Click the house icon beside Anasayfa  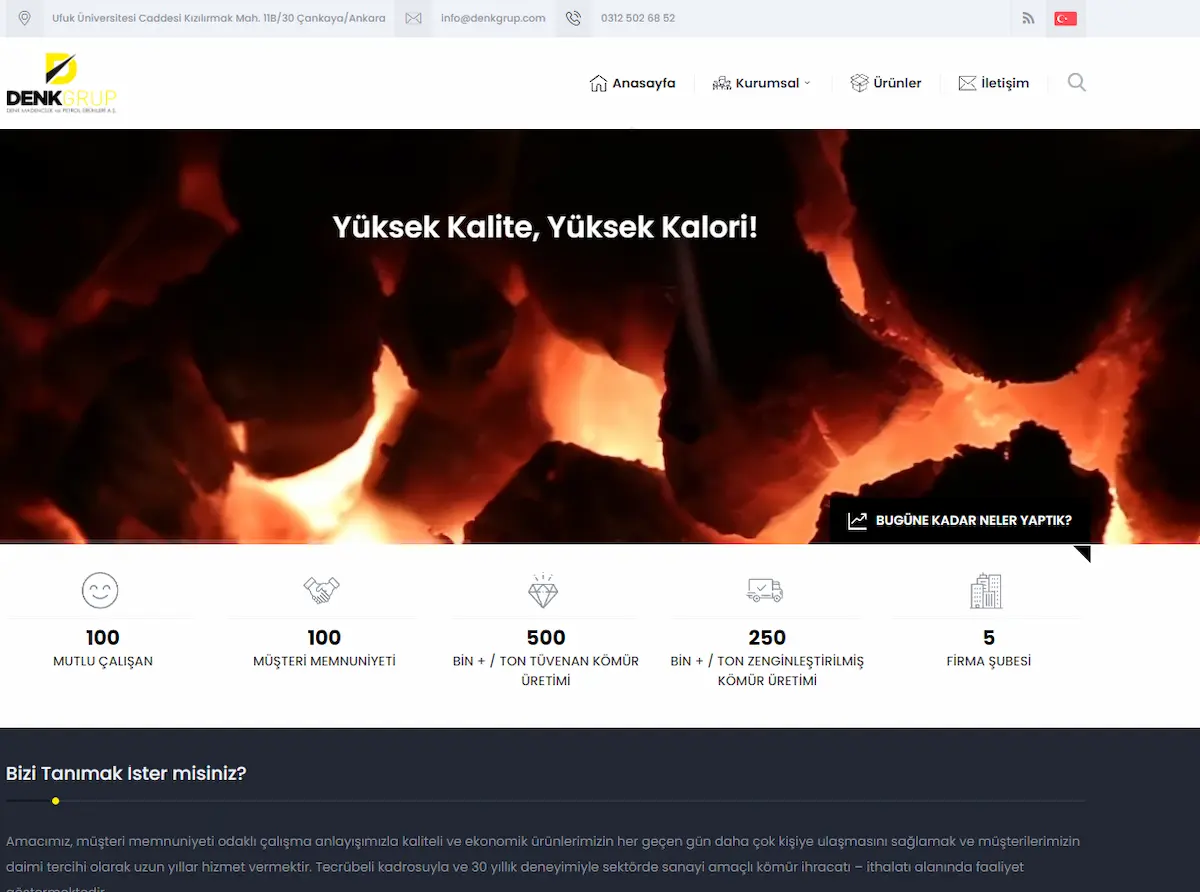pos(599,83)
